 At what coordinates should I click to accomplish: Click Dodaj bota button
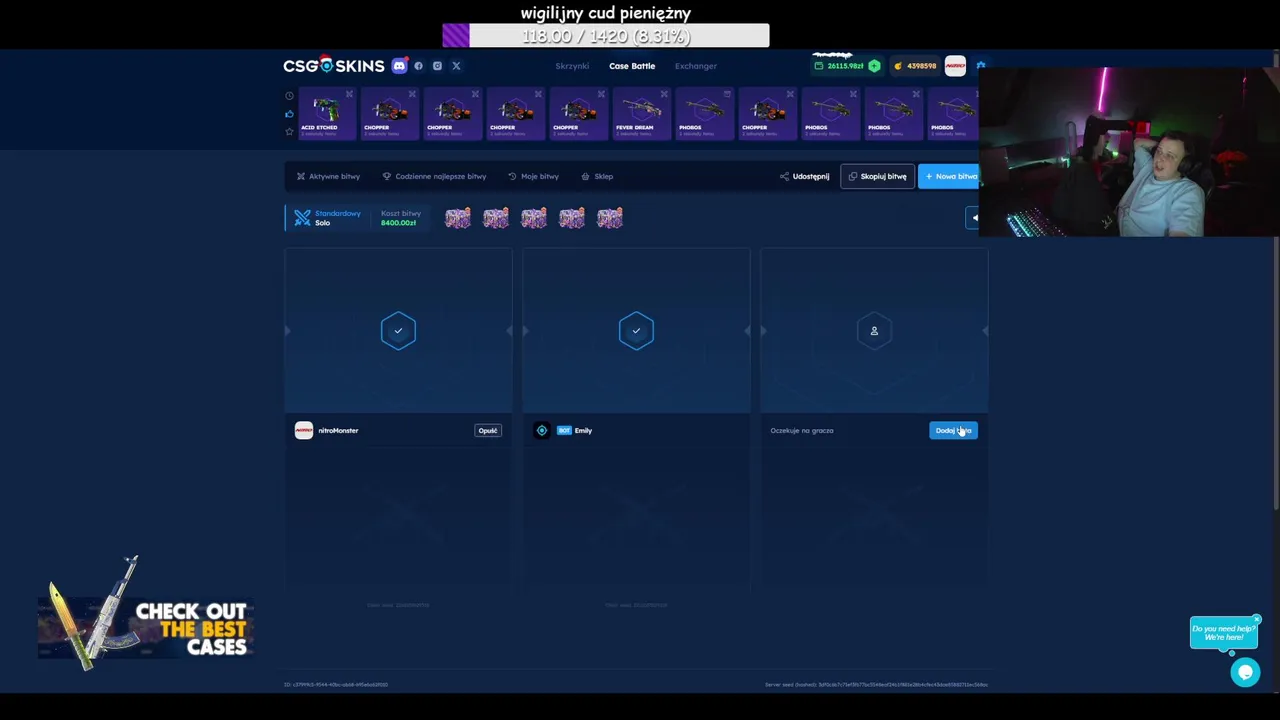(953, 430)
